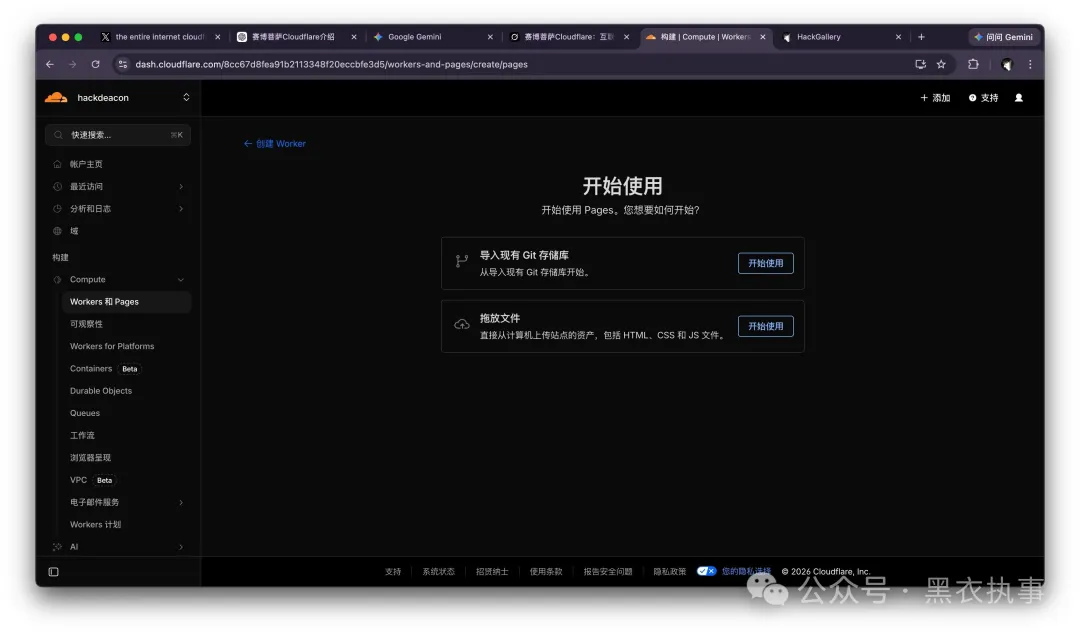The image size is (1080, 634).
Task: Open Workers for Platforms
Action: click(112, 346)
